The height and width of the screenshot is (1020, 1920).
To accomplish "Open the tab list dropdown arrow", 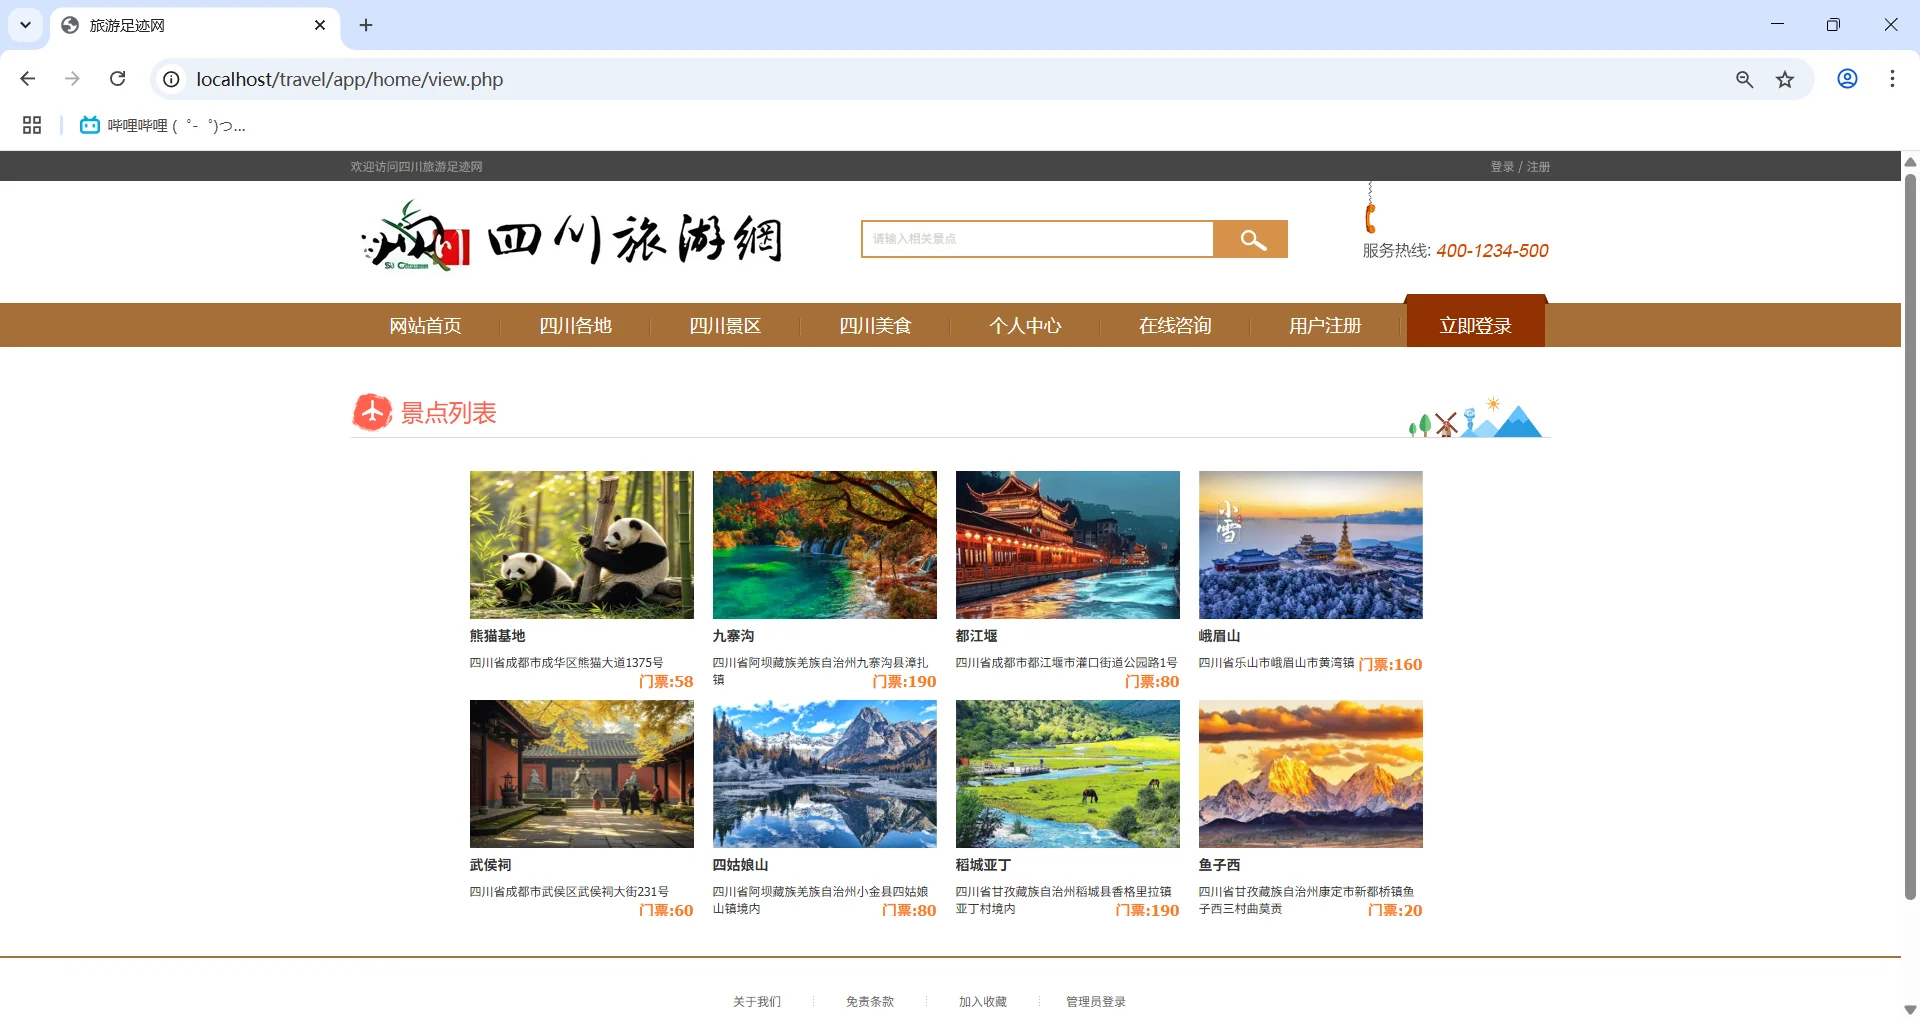I will tap(25, 25).
